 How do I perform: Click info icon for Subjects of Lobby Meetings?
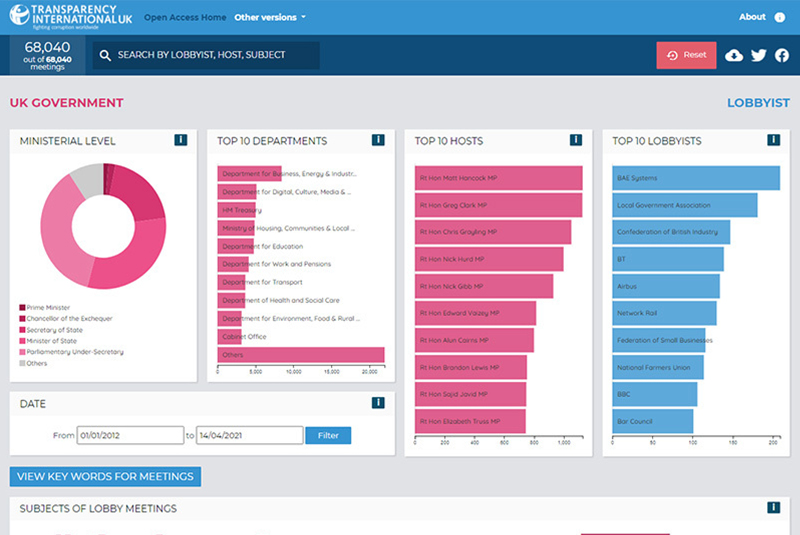click(773, 507)
